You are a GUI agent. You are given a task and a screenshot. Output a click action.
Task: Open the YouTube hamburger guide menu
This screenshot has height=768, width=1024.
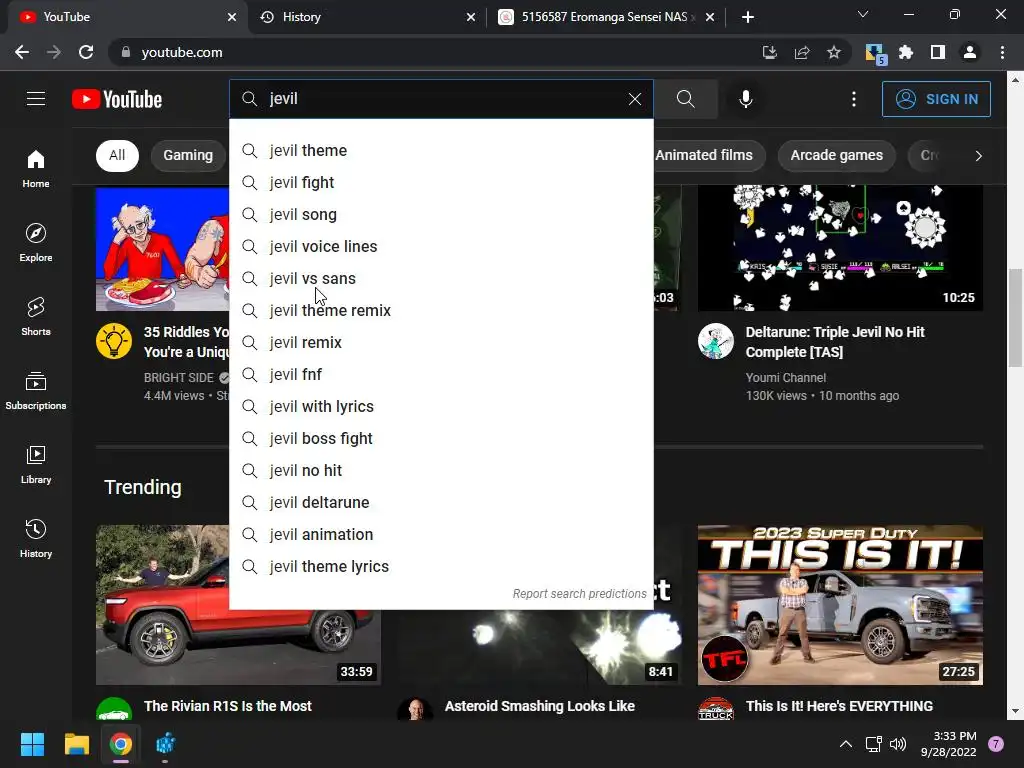(x=36, y=99)
